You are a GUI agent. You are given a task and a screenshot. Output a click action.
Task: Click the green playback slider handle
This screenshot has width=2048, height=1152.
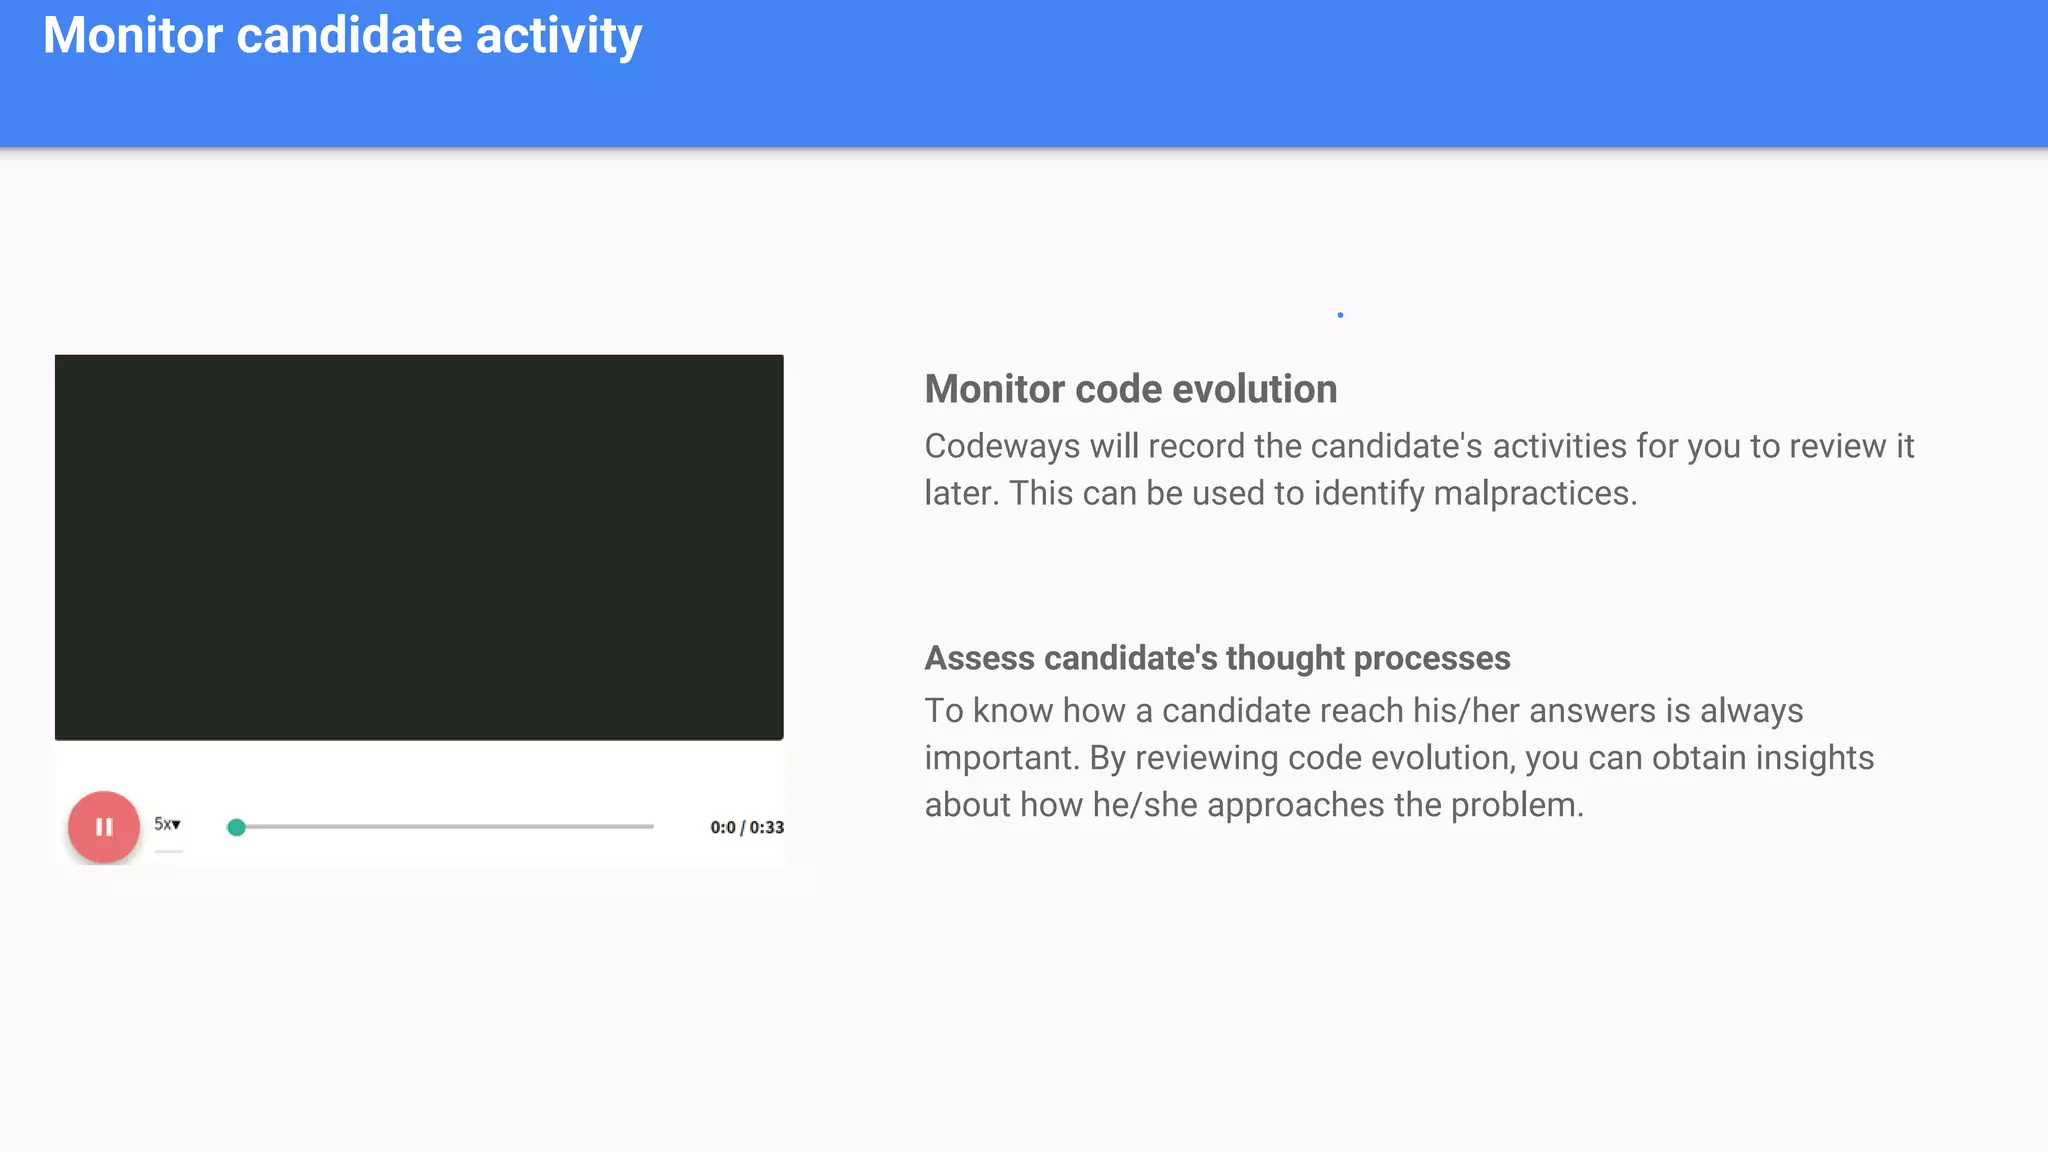pyautogui.click(x=236, y=827)
